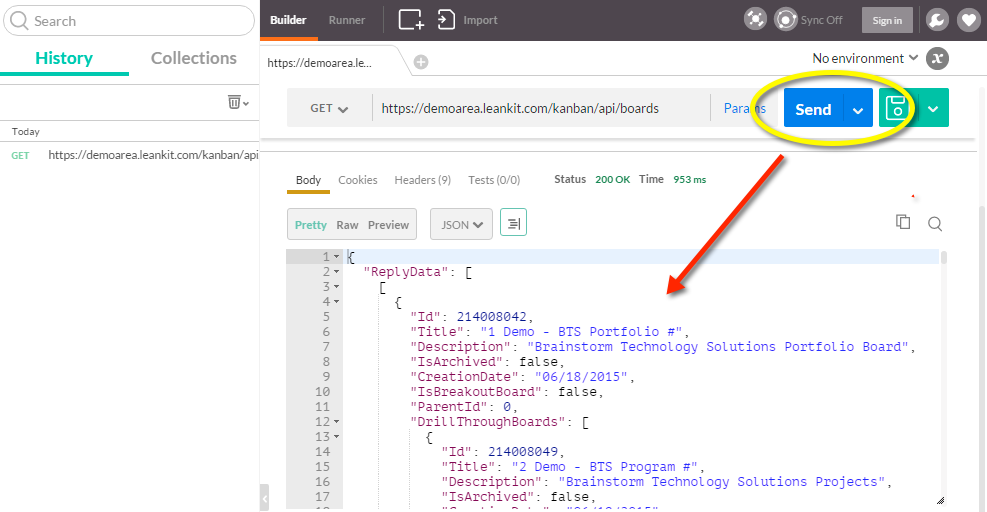Switch response view to Preview
Image resolution: width=987 pixels, height=512 pixels.
point(388,225)
